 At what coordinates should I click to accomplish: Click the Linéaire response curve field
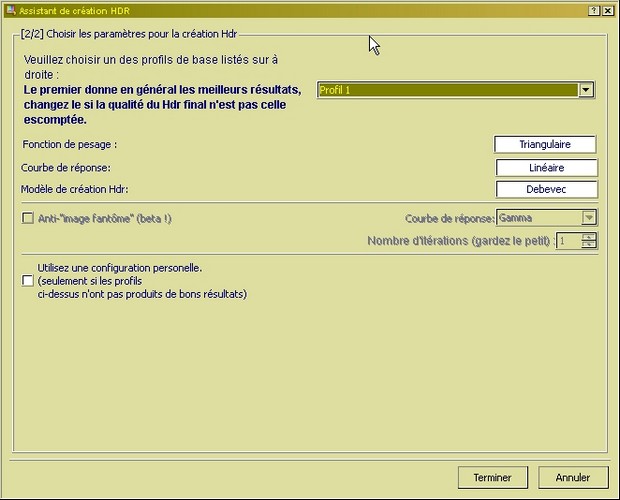click(546, 168)
